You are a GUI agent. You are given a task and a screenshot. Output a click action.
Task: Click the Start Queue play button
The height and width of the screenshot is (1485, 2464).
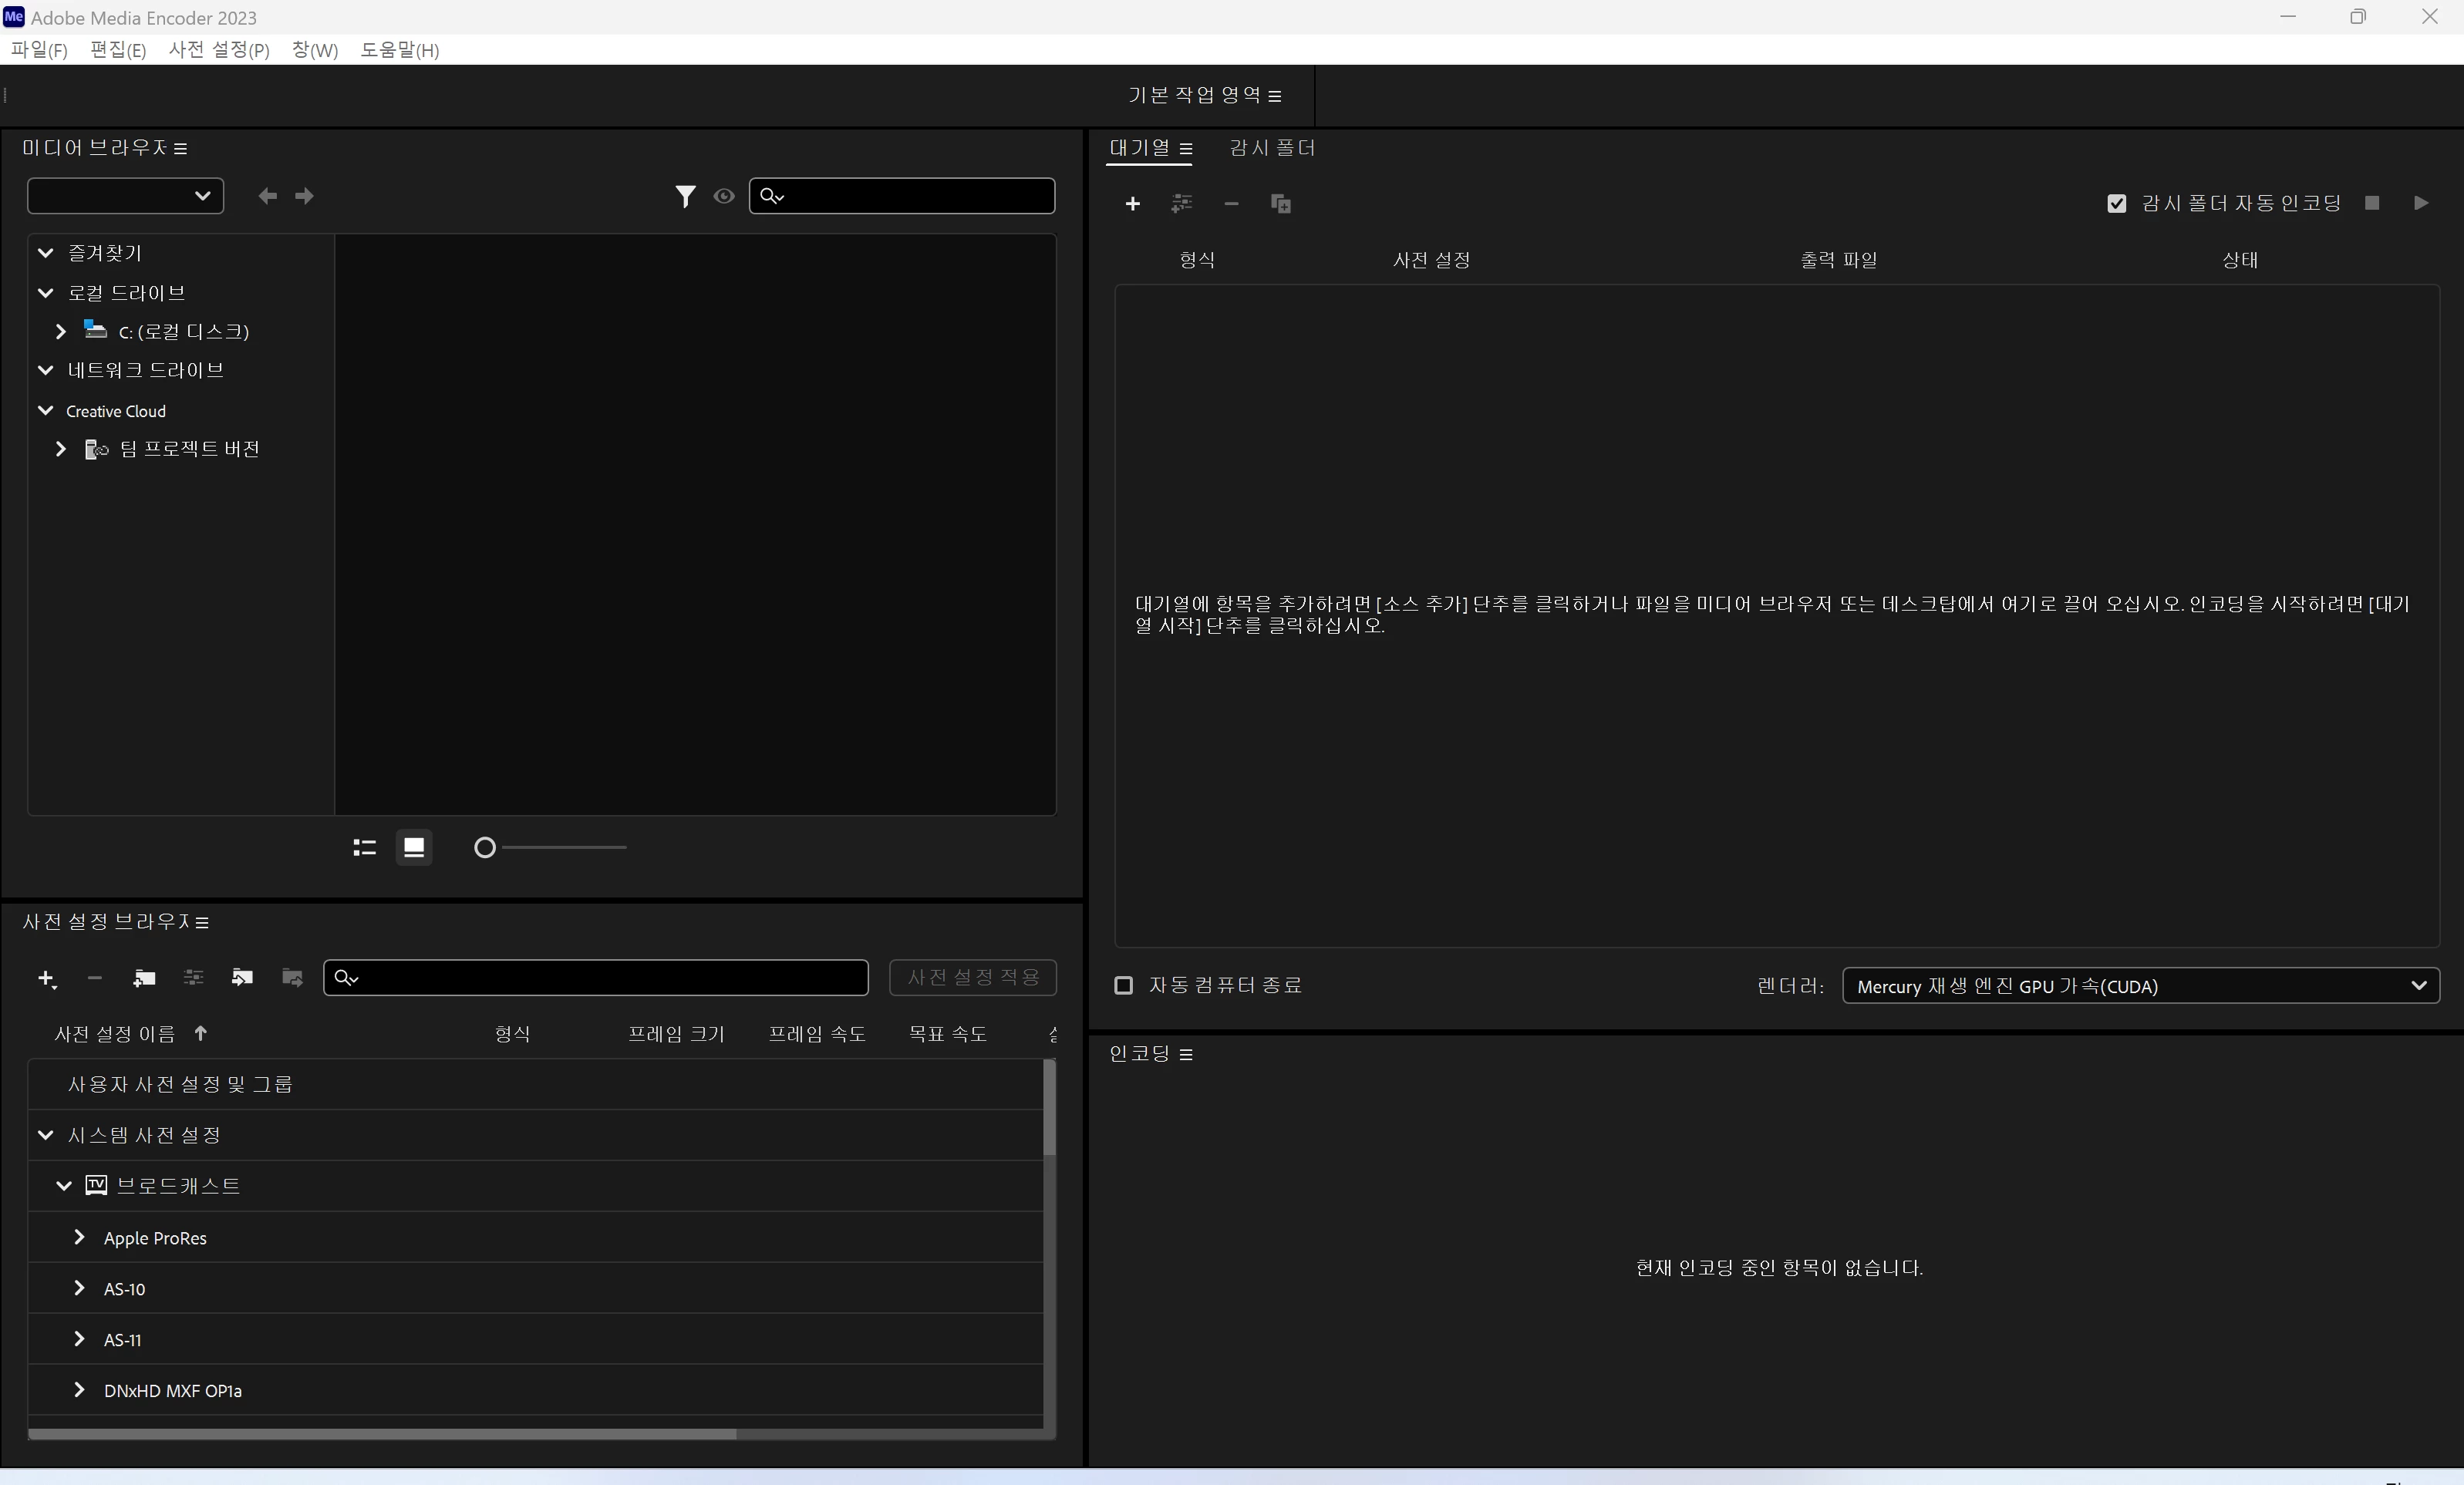(2420, 203)
